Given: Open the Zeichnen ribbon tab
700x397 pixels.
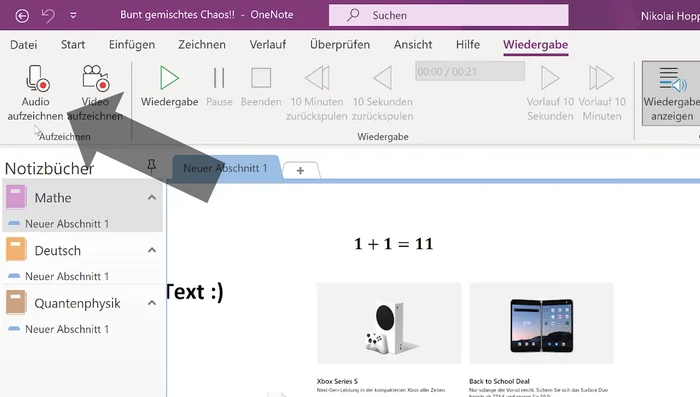Looking at the screenshot, I should (202, 45).
